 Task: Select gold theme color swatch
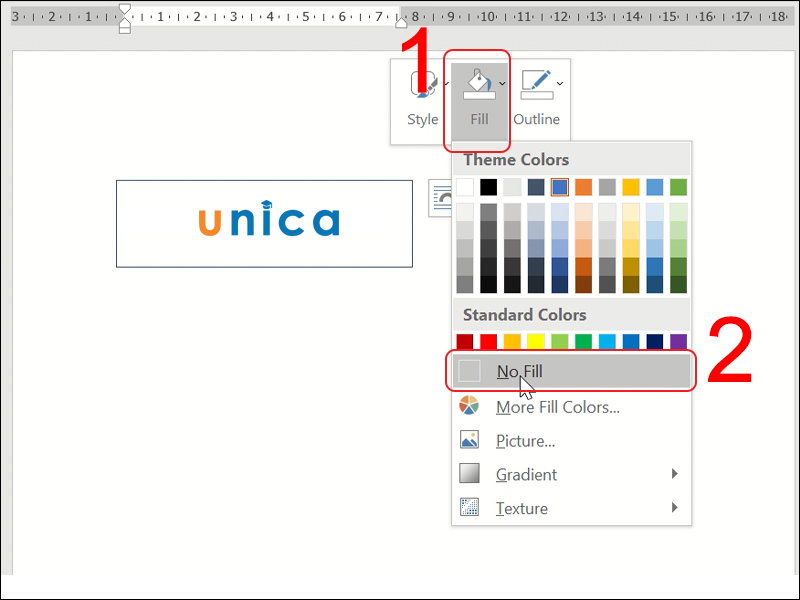(x=631, y=187)
